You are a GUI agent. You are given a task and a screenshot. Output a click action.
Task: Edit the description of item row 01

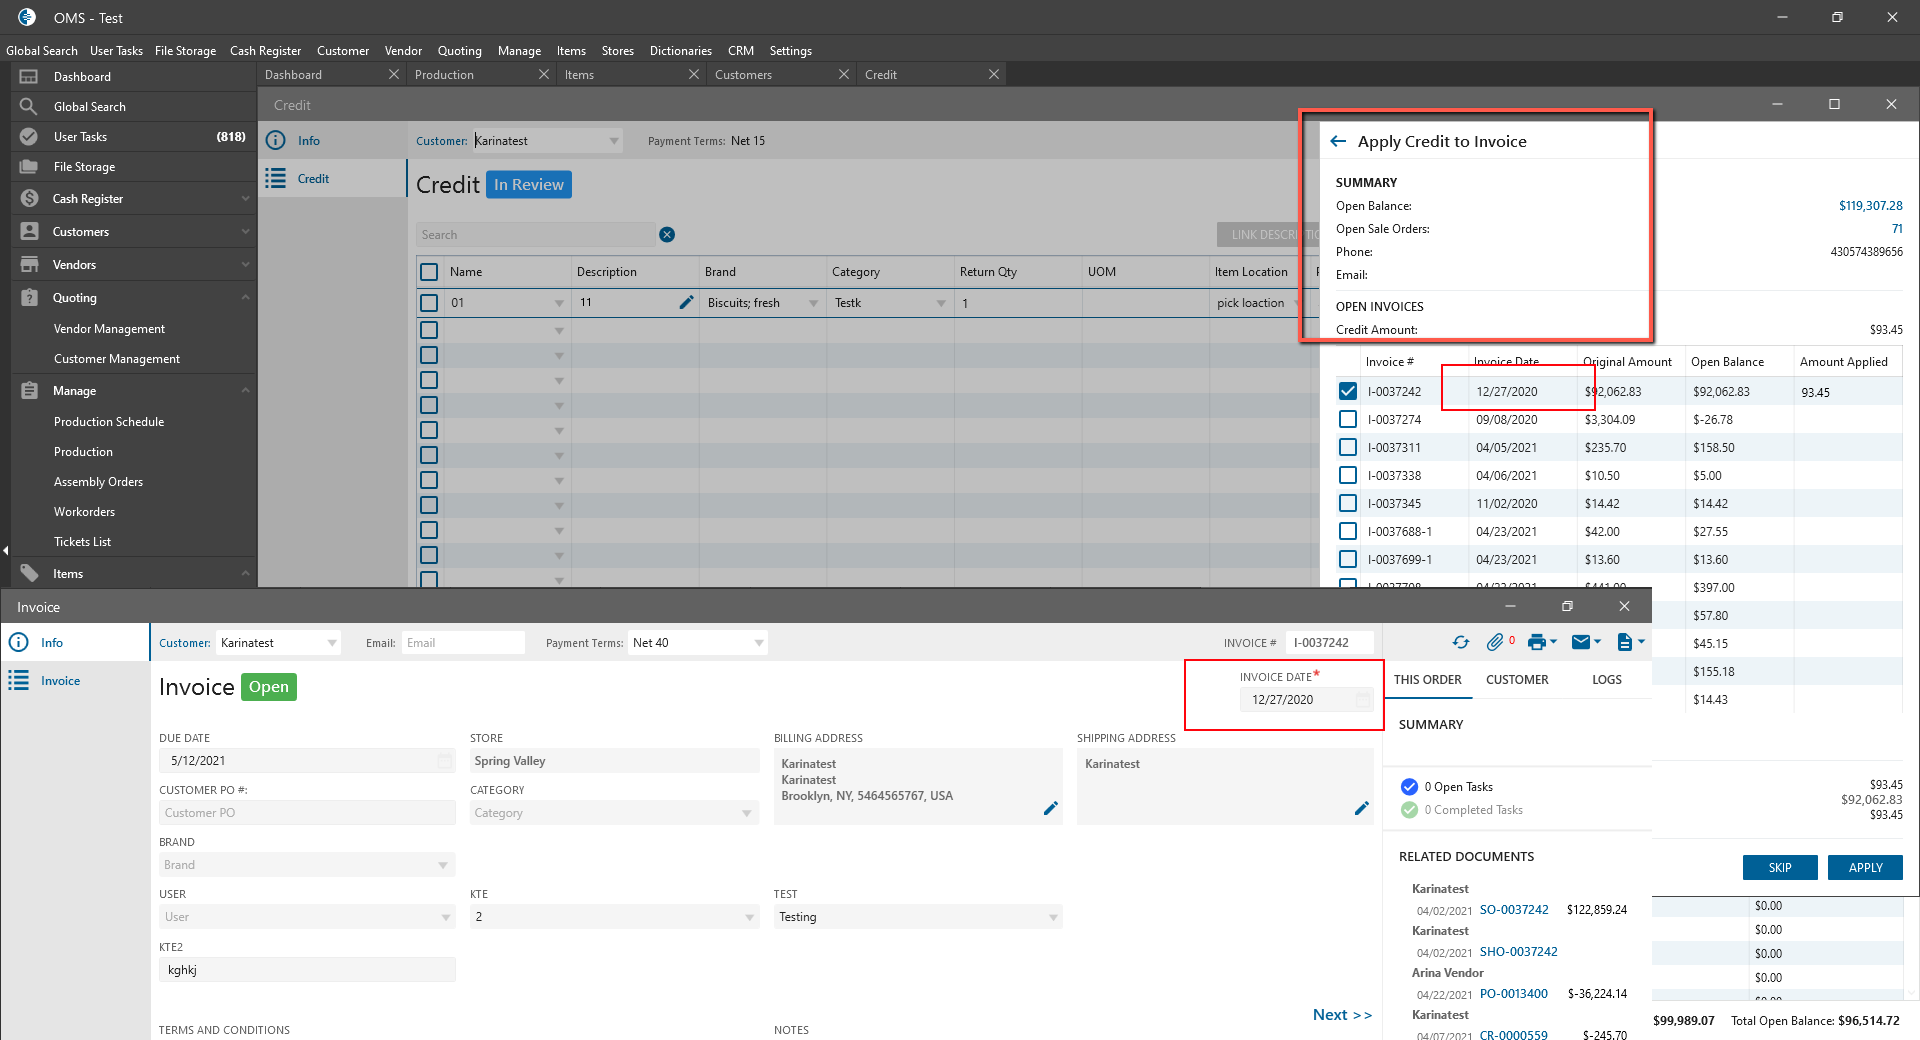[x=686, y=303]
